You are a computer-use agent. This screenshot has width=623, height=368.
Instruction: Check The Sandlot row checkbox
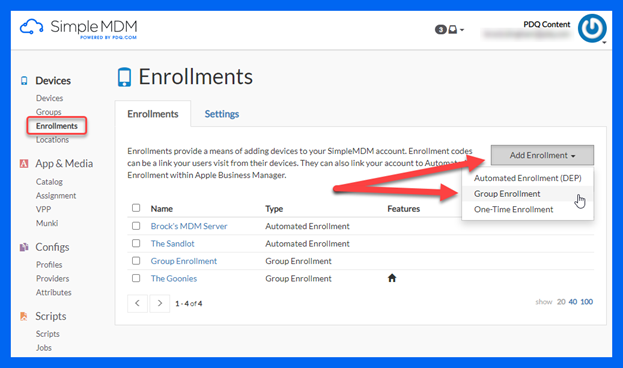pyautogui.click(x=136, y=243)
